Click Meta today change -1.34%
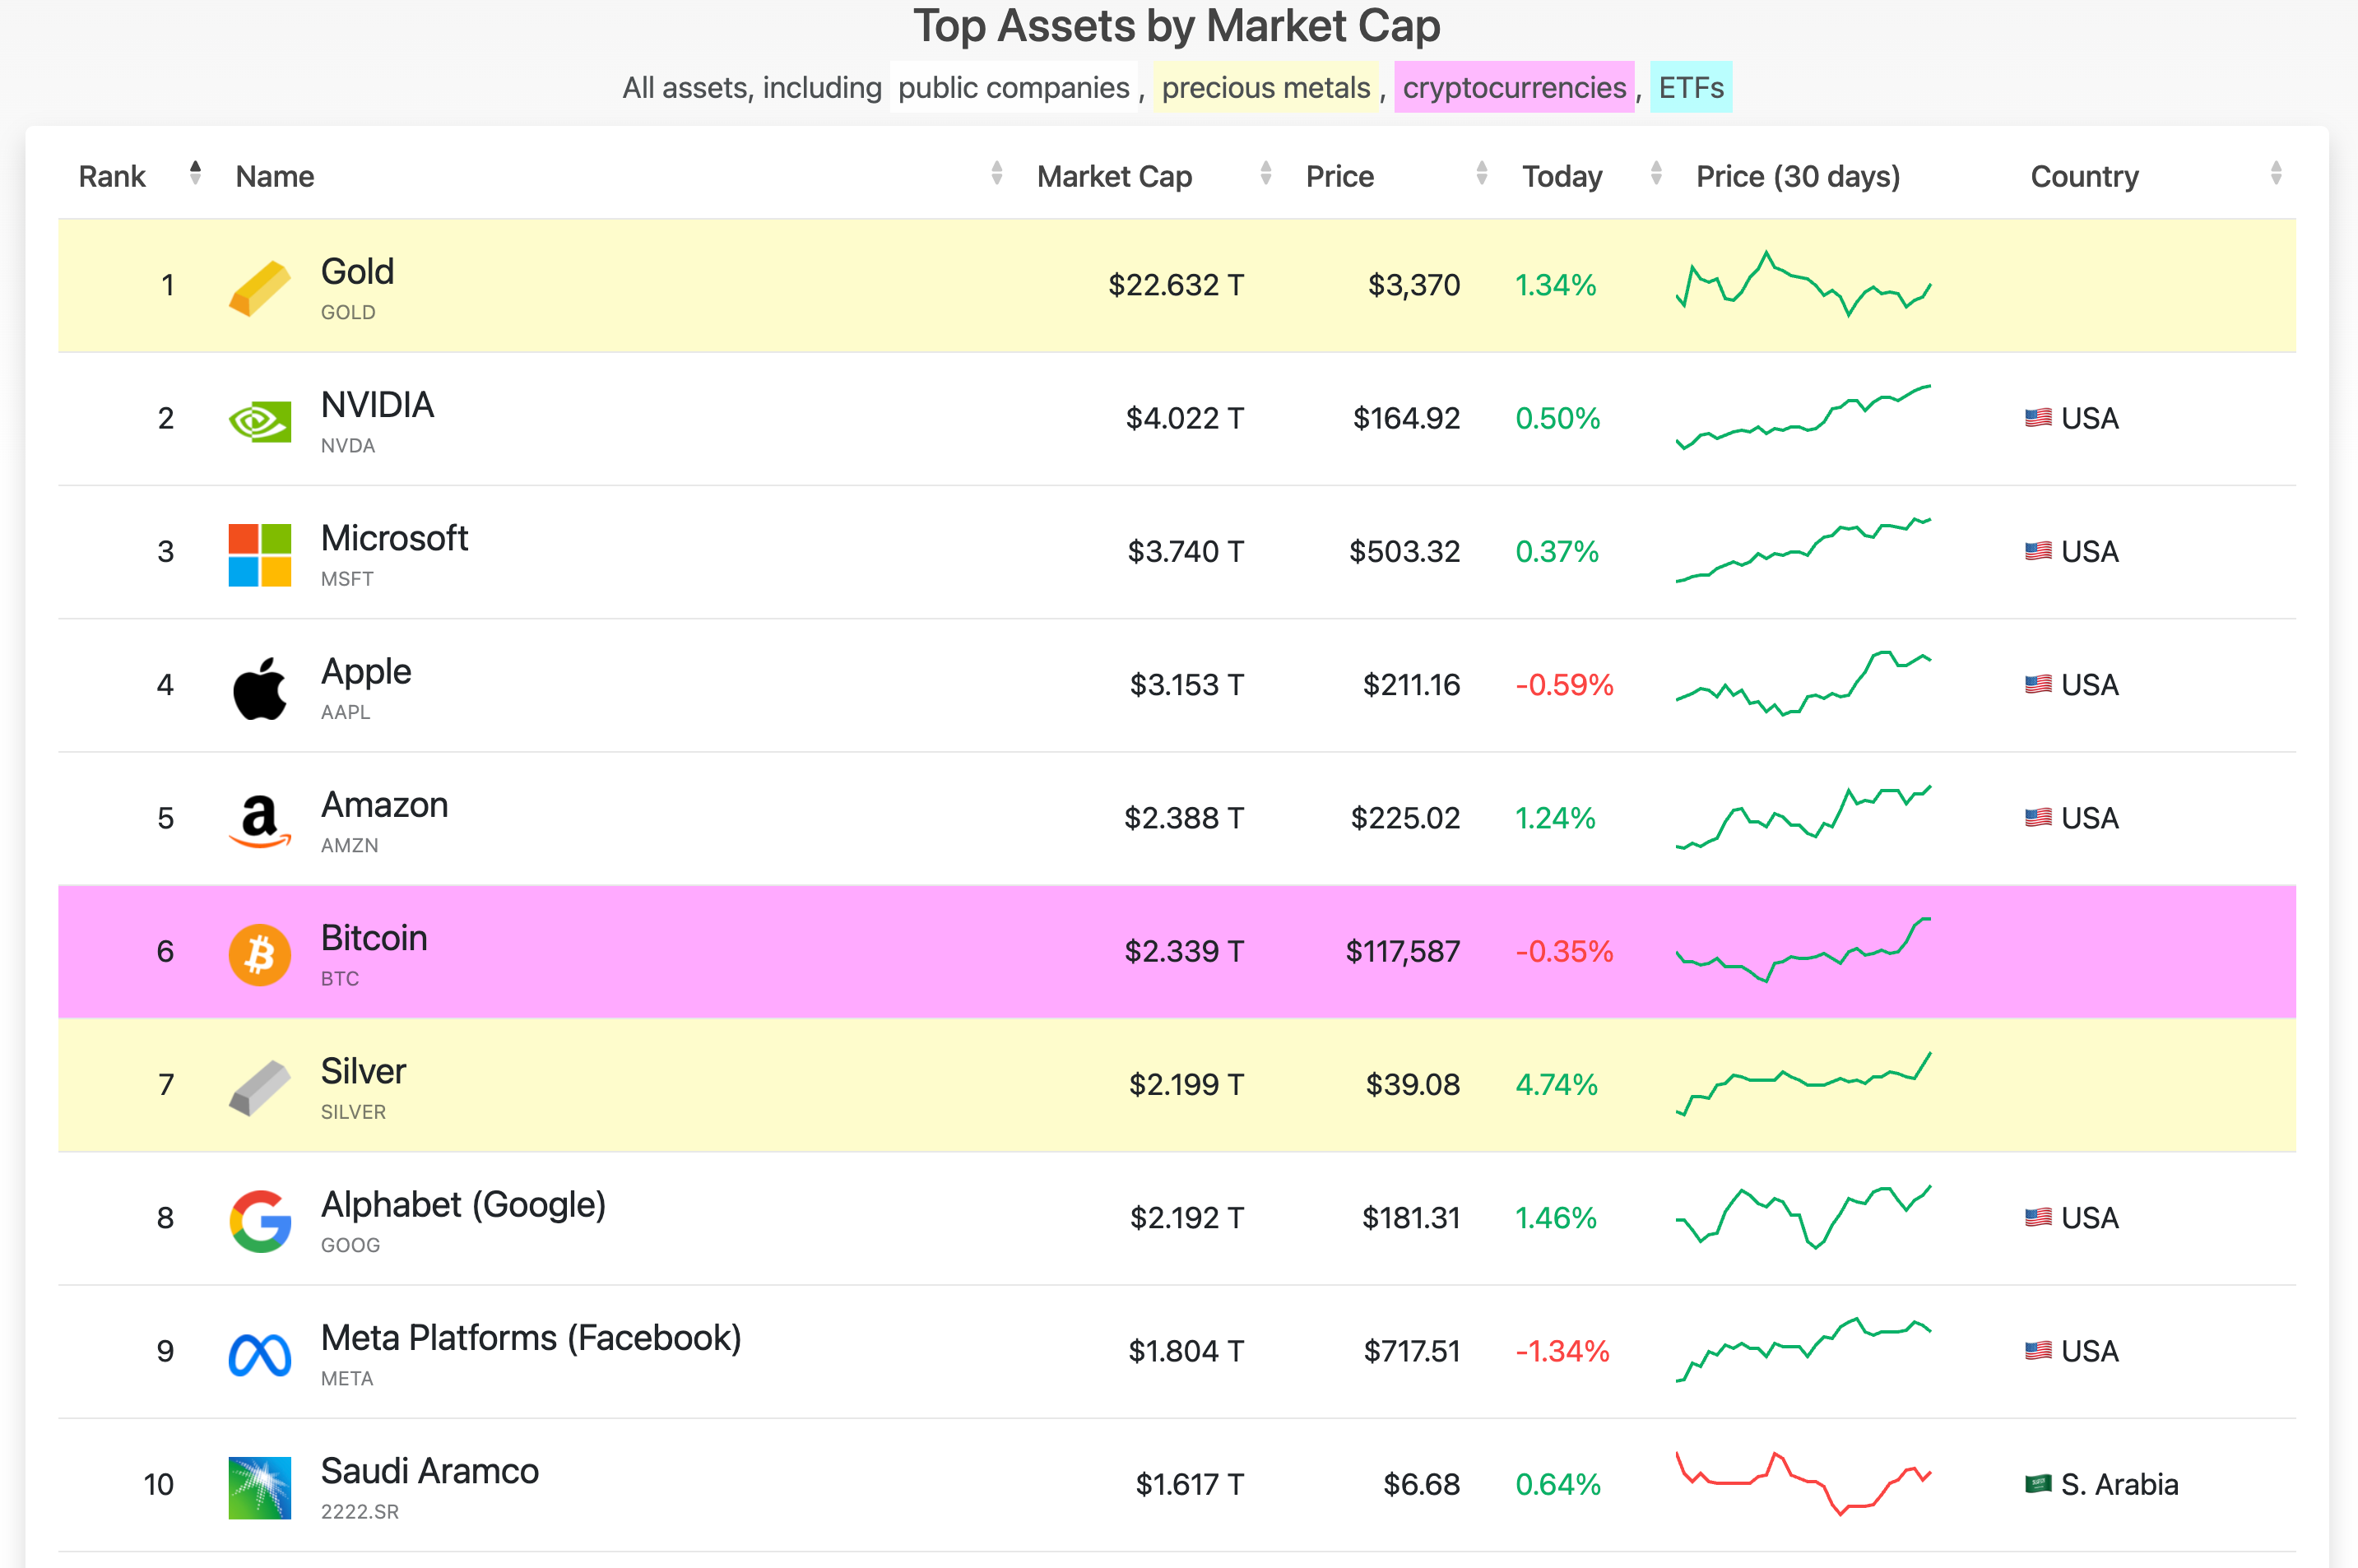The image size is (2358, 1568). [1562, 1351]
